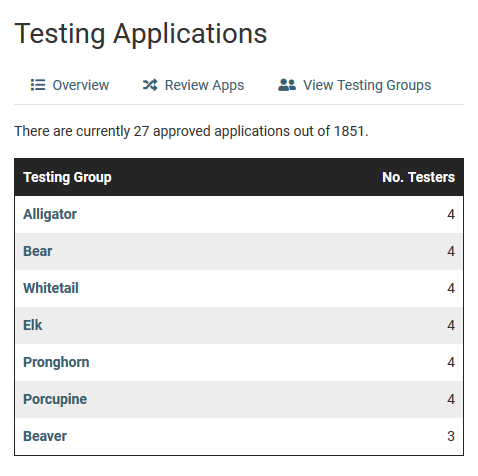
Task: Switch to the Review Apps tab
Action: (193, 85)
